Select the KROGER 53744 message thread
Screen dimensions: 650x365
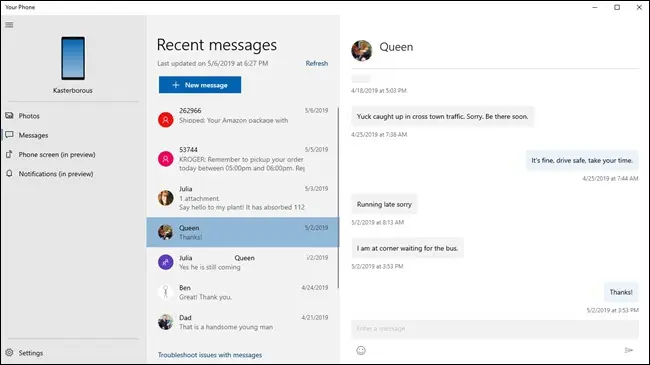(243, 159)
